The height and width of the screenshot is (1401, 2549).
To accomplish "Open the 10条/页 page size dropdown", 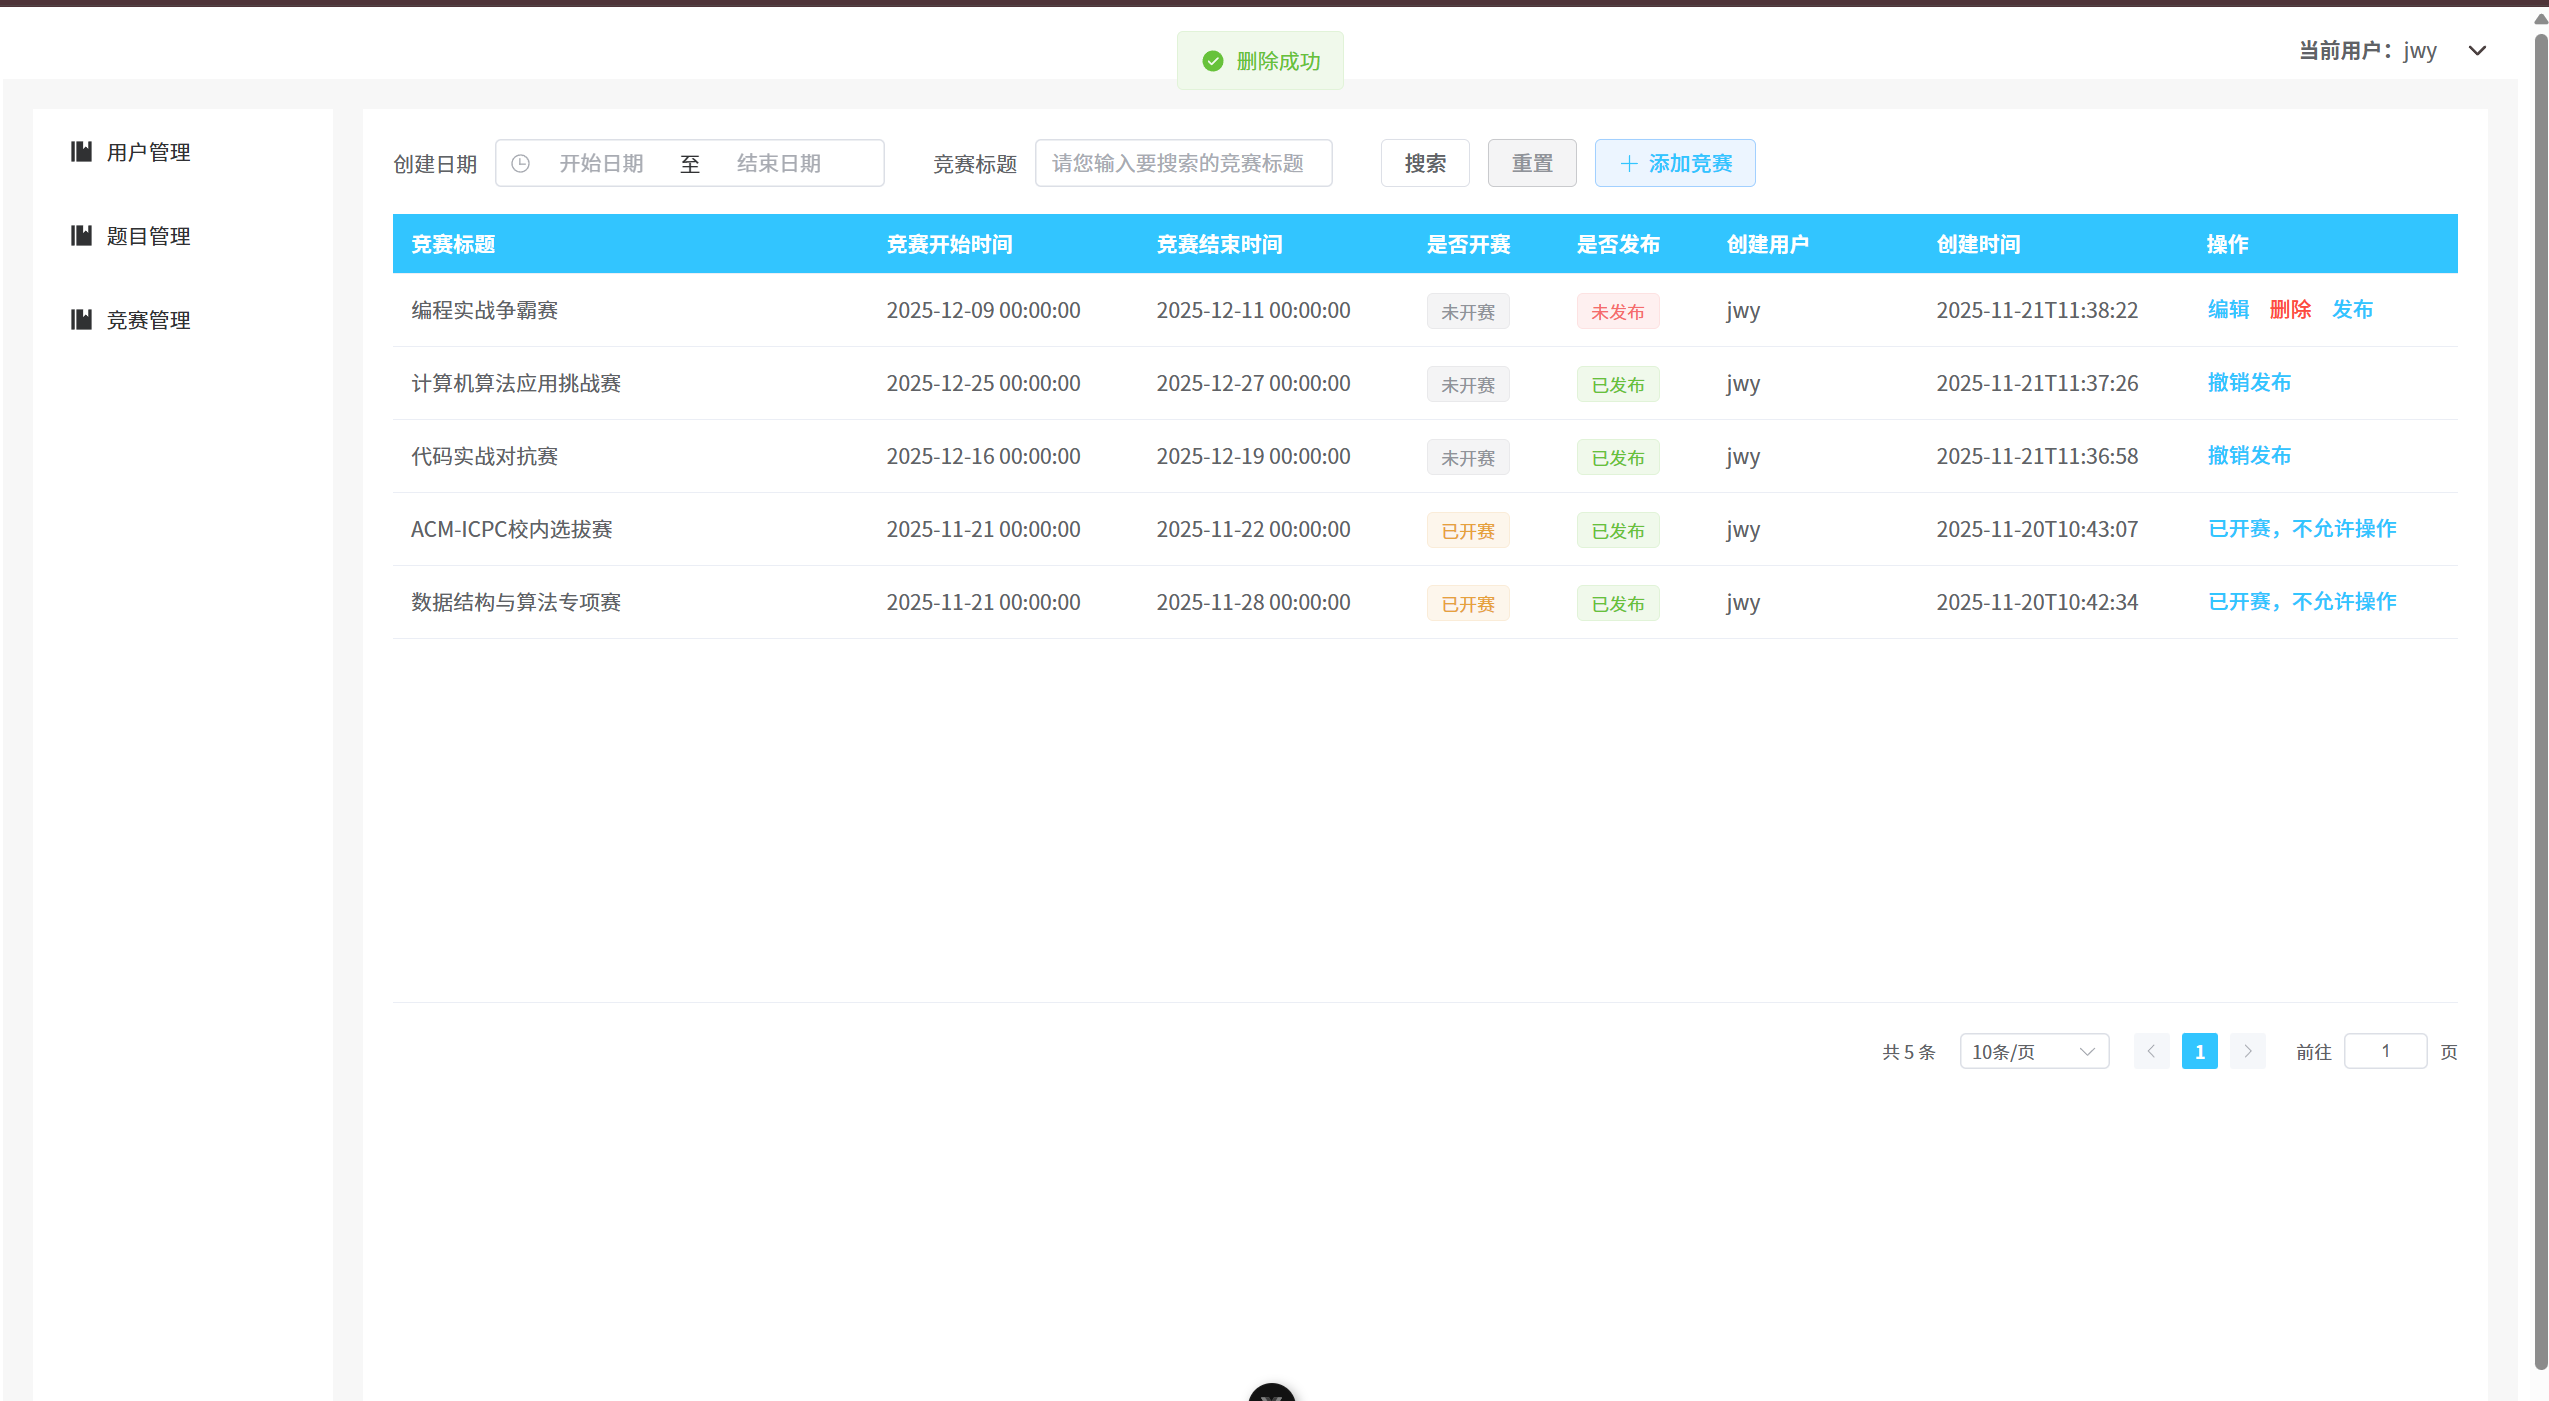I will tap(2033, 1051).
